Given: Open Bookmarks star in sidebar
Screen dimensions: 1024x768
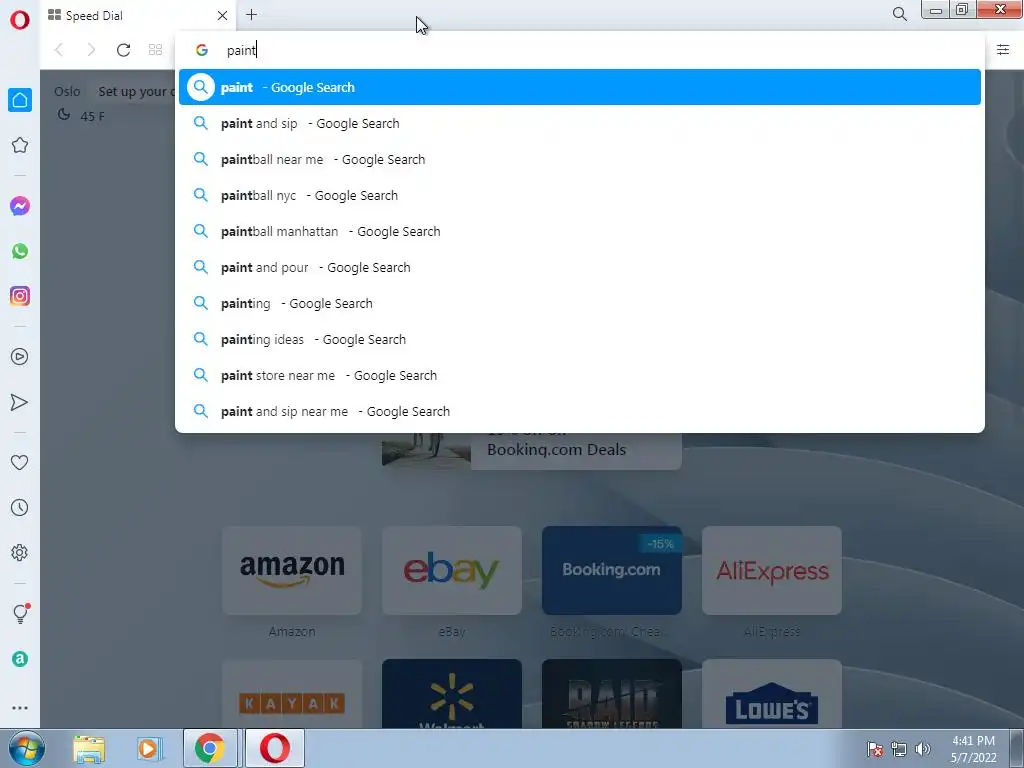Looking at the screenshot, I should coord(20,145).
